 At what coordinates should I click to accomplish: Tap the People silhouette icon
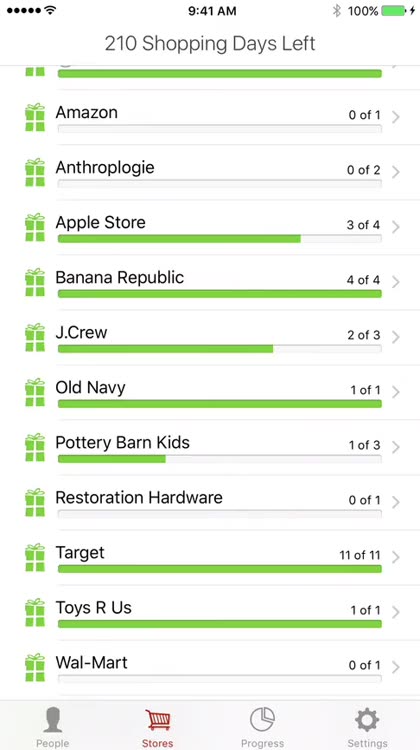point(53,719)
